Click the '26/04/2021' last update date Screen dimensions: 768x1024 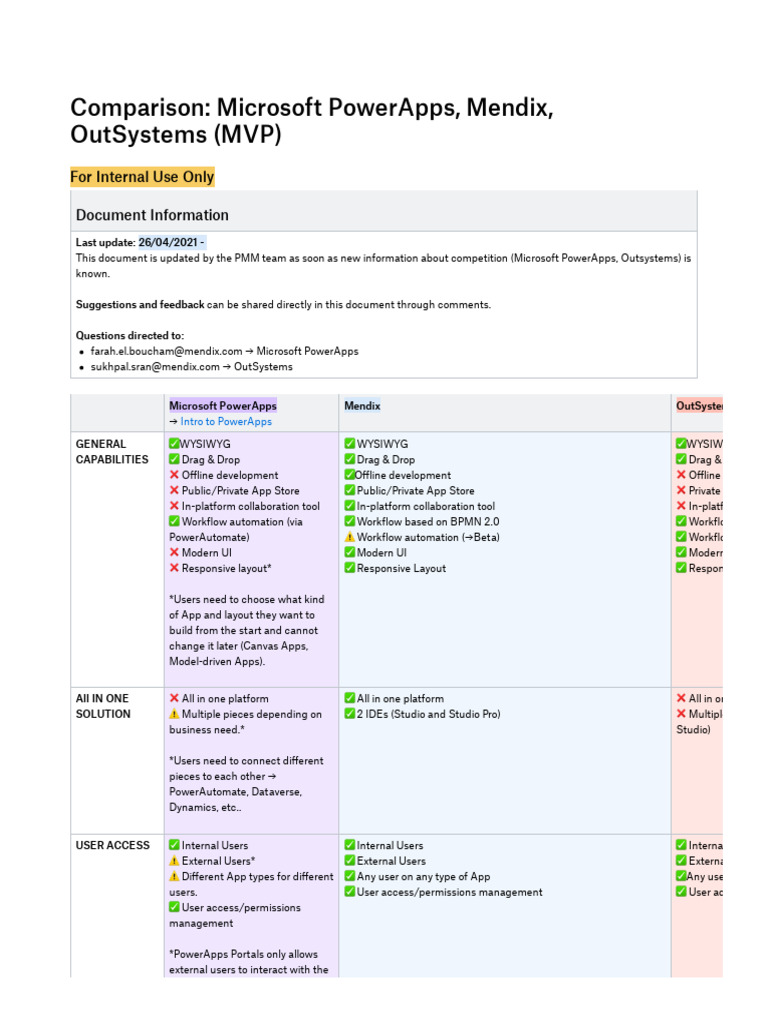(168, 242)
